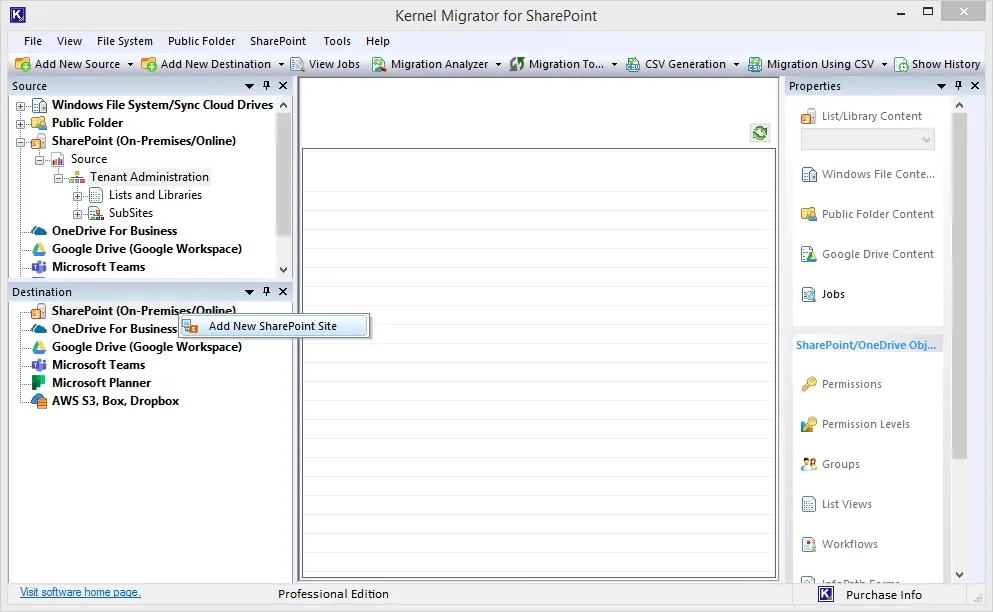The width and height of the screenshot is (993, 612).
Task: Collapse the Tenant Administration node
Action: 58,179
